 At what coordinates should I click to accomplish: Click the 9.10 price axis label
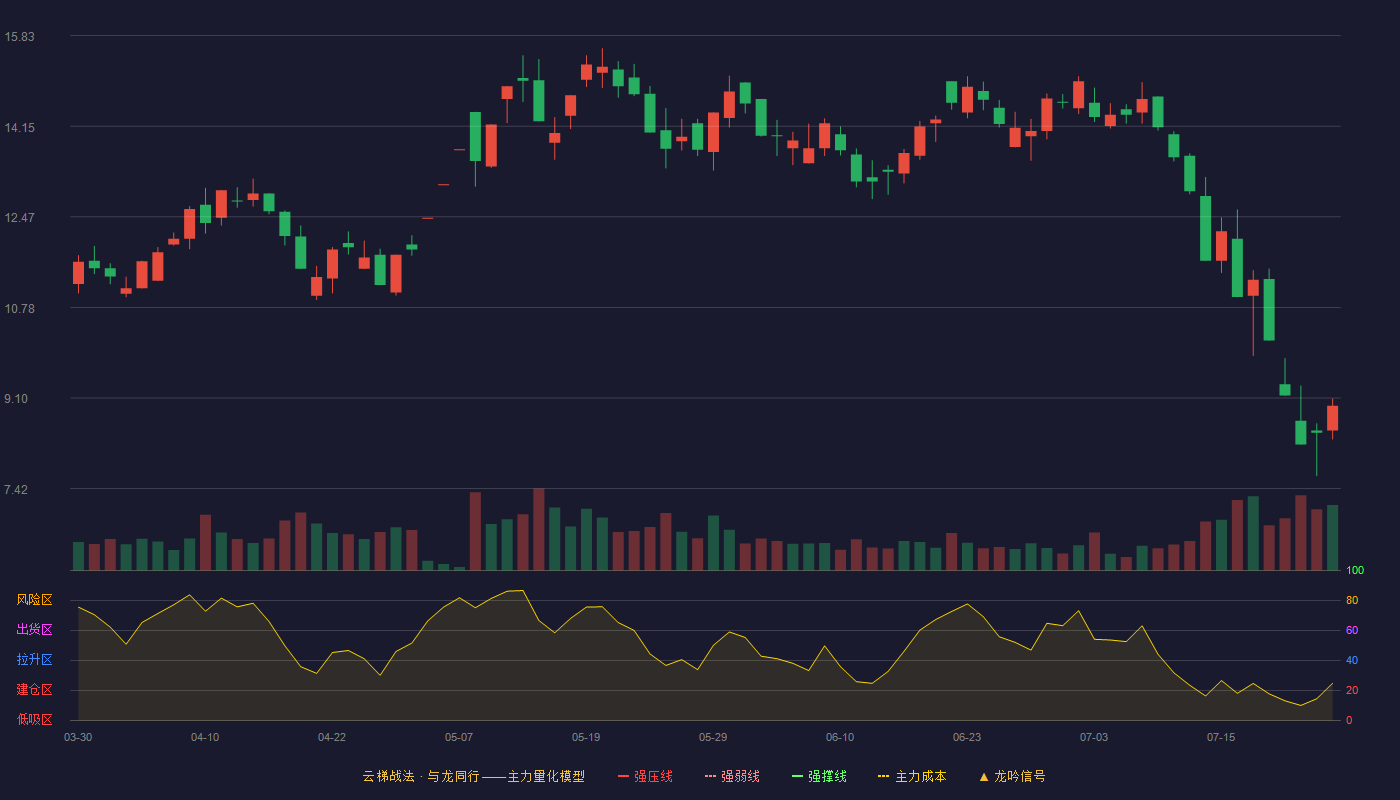[19, 399]
